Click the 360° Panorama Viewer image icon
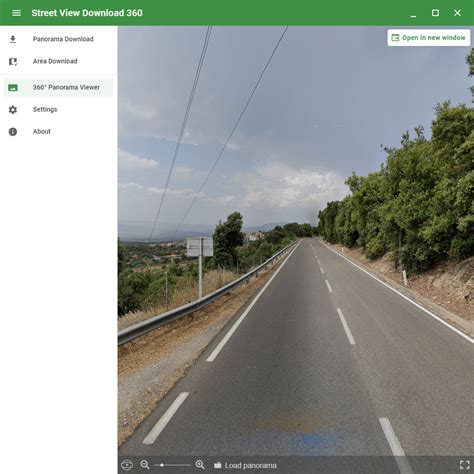The image size is (474, 474). [x=13, y=88]
